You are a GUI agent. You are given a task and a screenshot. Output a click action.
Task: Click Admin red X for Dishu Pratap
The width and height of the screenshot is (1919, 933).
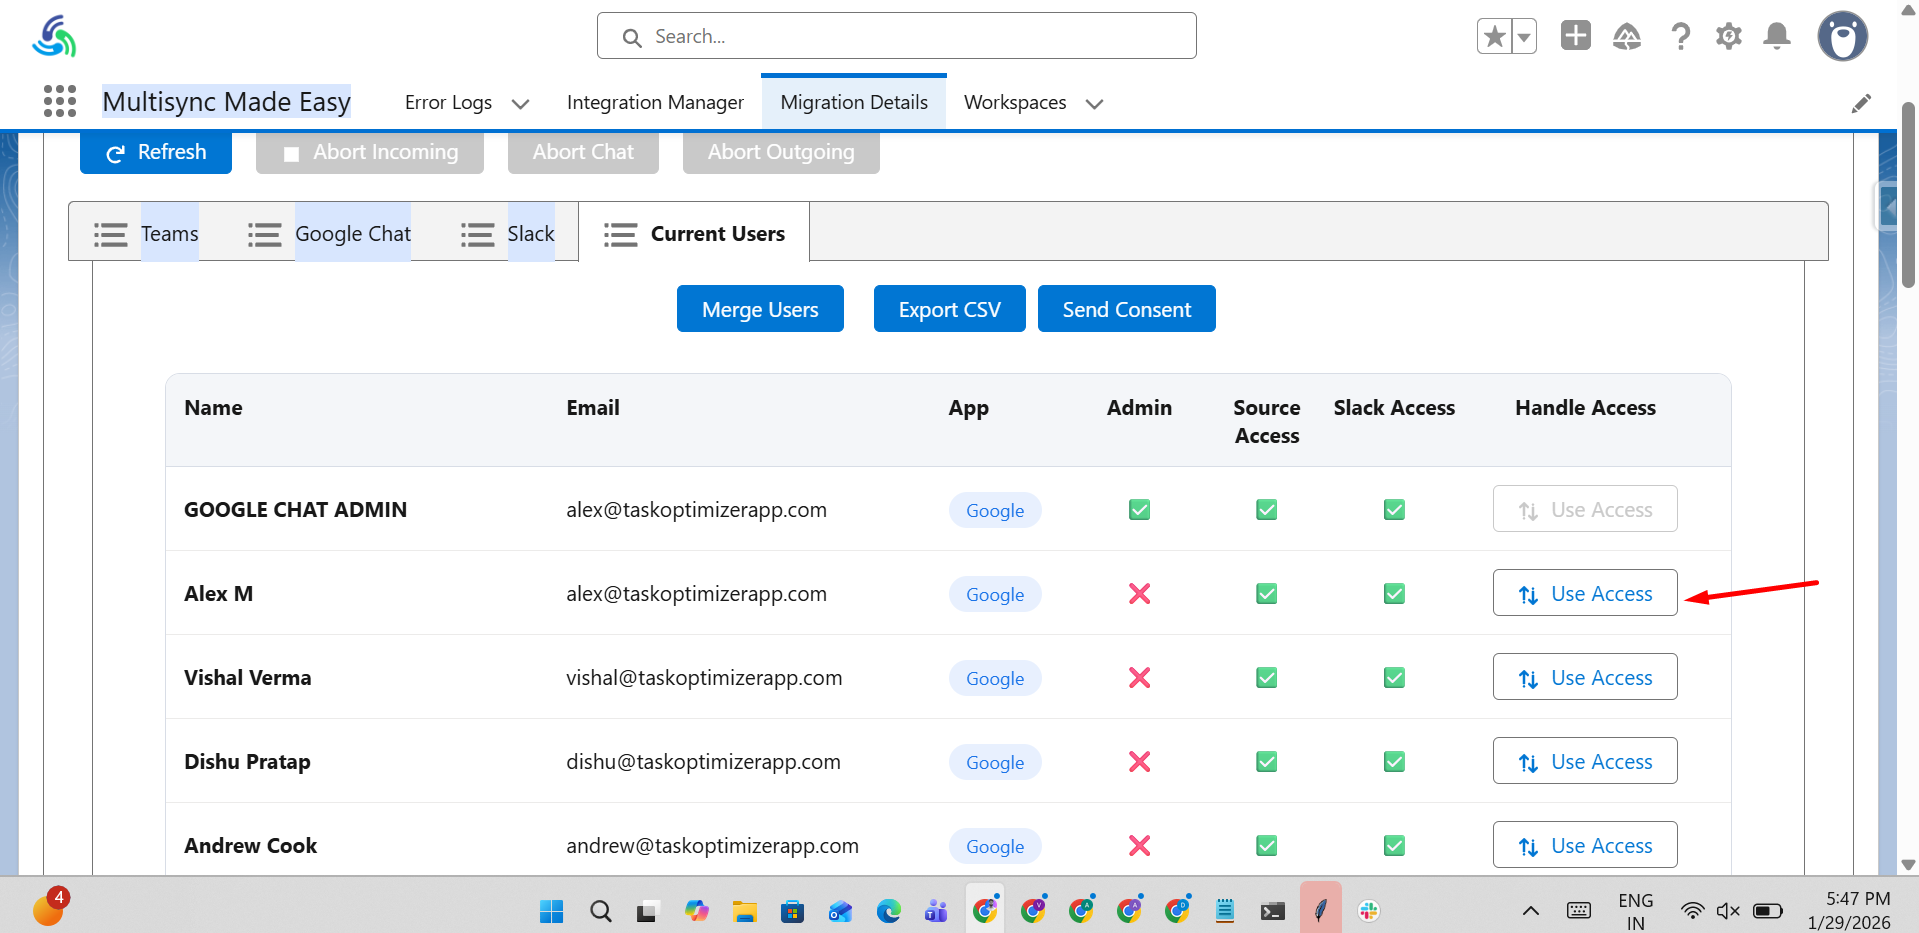pyautogui.click(x=1139, y=762)
